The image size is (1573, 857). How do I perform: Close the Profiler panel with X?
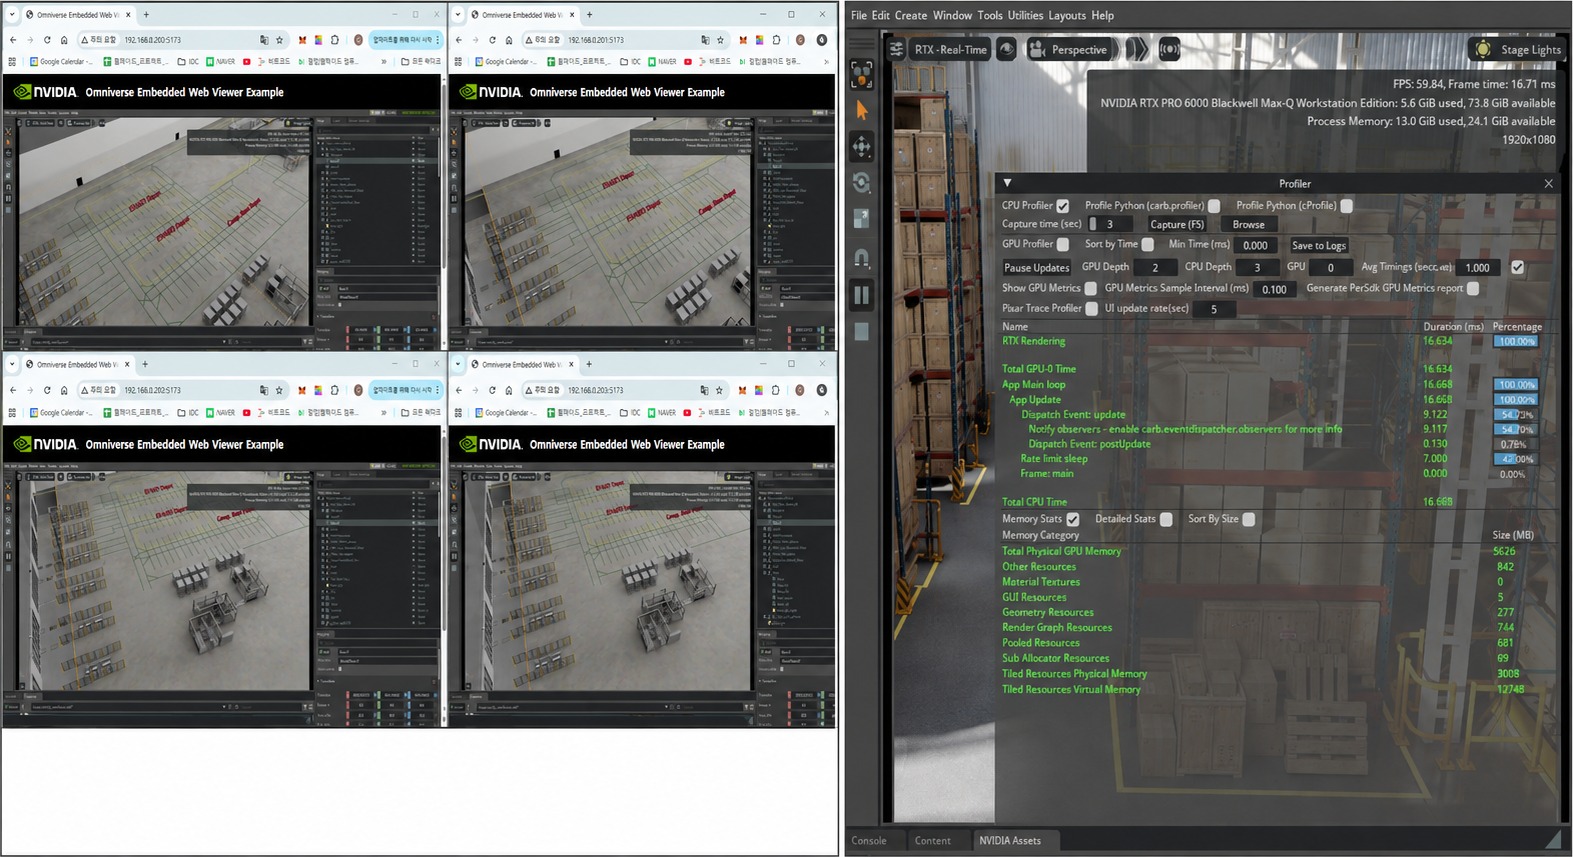click(1548, 183)
